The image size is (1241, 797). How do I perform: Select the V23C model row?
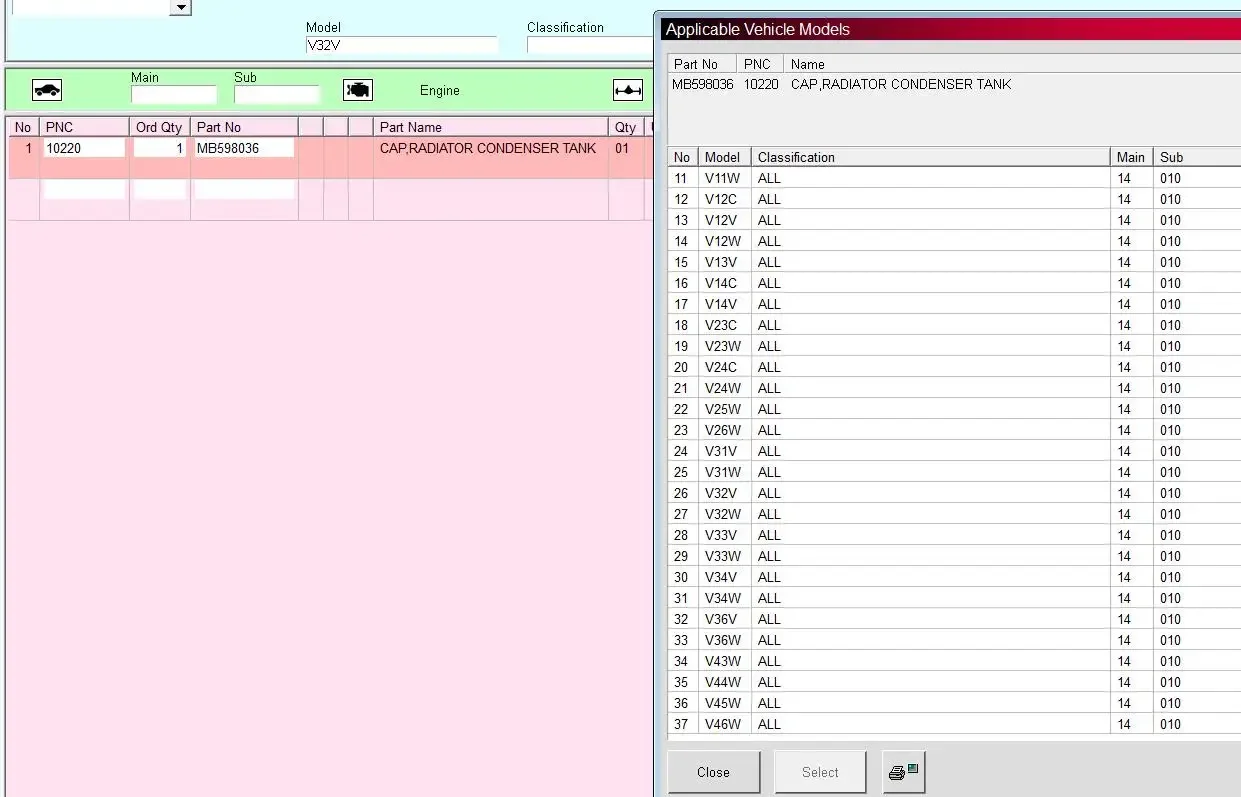954,325
